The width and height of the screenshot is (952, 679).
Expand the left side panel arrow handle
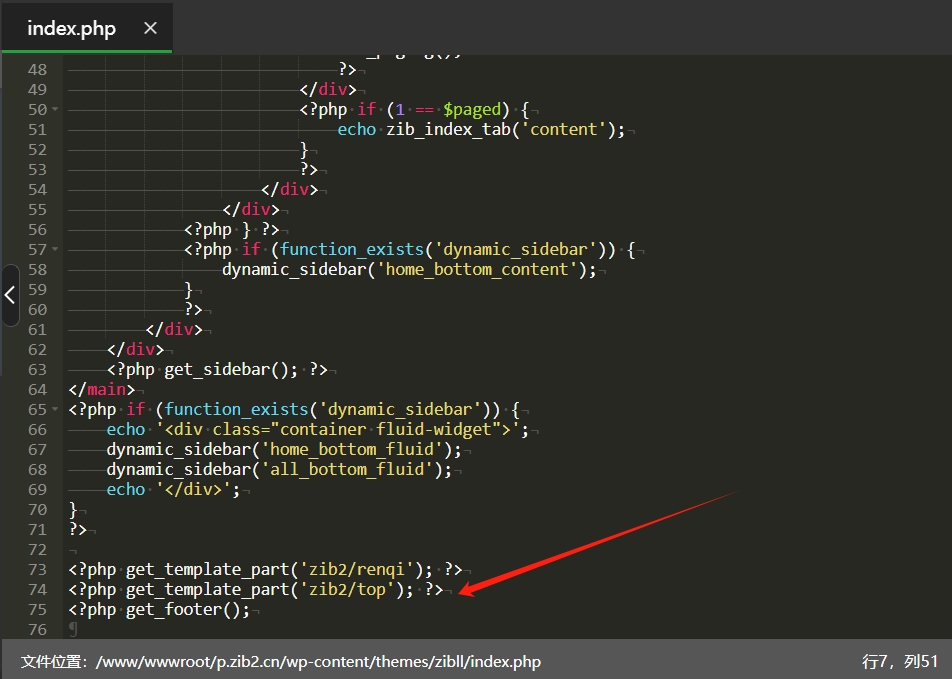click(10, 295)
